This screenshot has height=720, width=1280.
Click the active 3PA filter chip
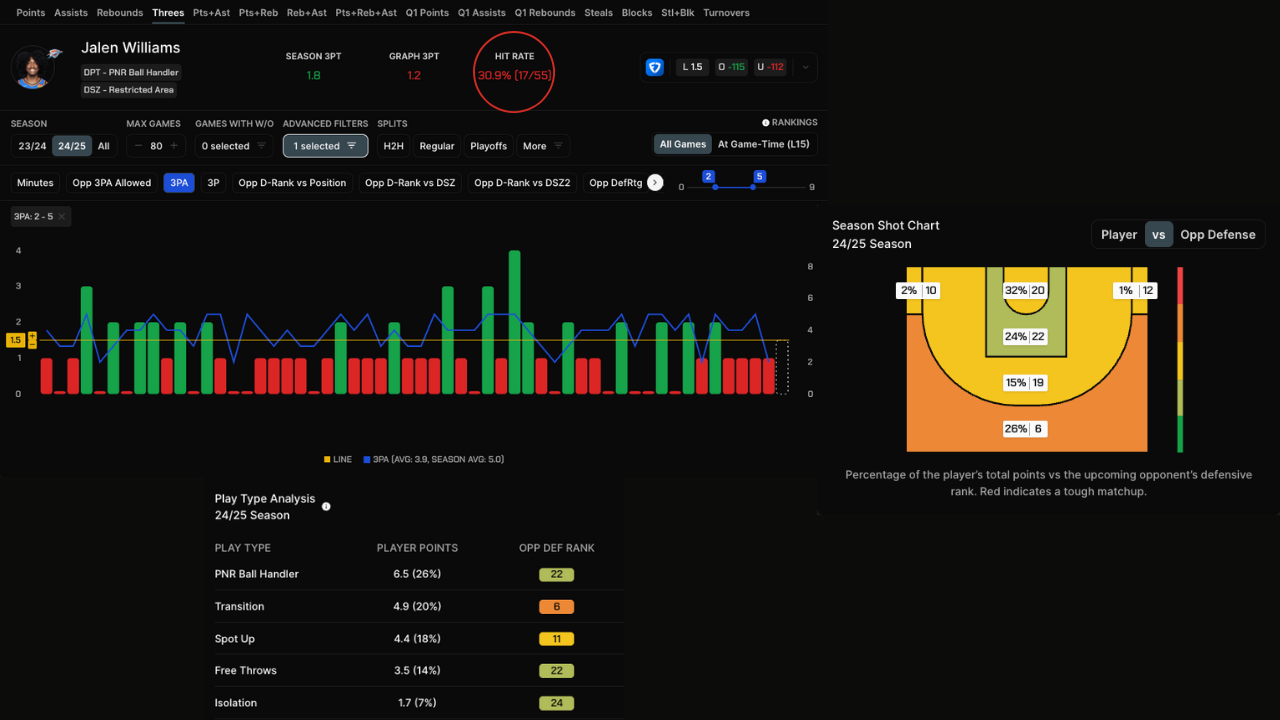(179, 183)
